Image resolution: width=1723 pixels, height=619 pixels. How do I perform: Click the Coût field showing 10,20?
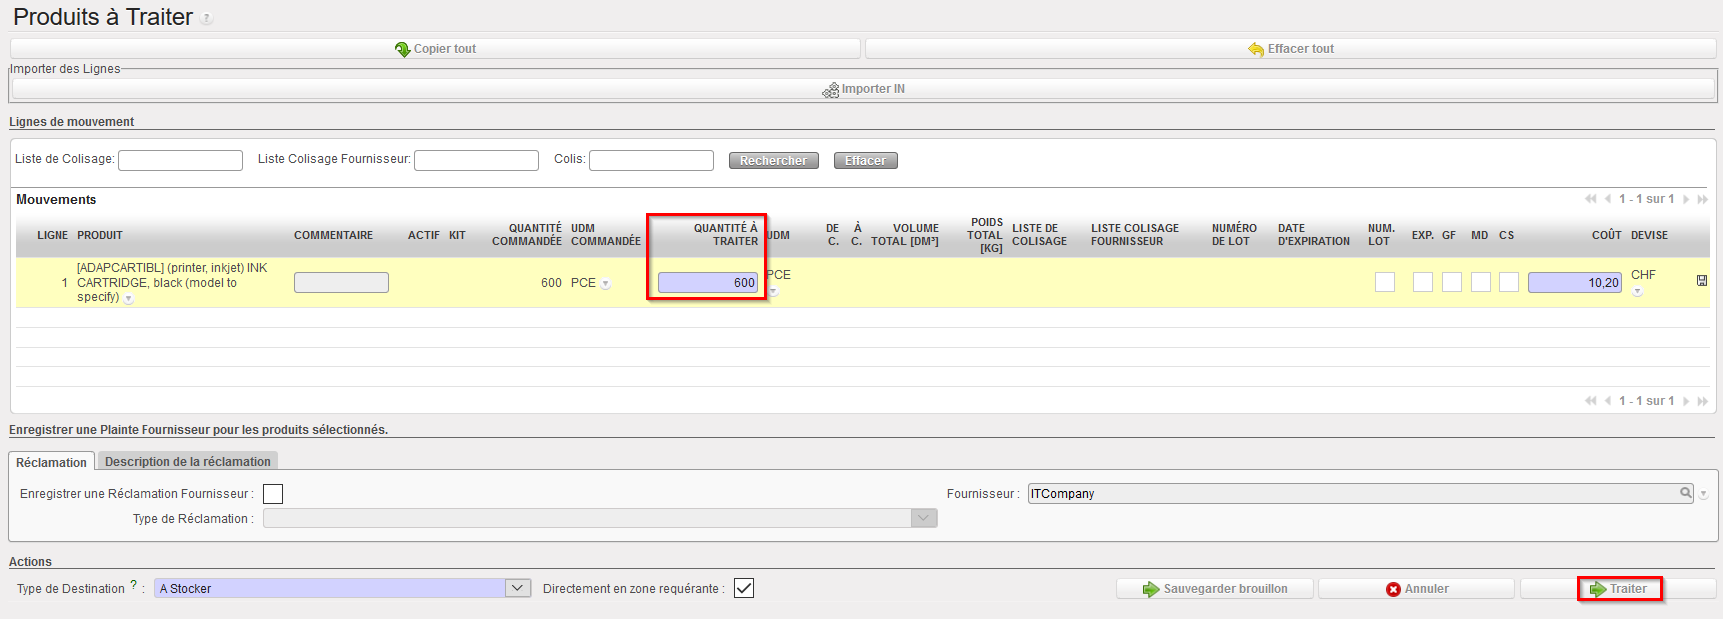pyautogui.click(x=1575, y=283)
